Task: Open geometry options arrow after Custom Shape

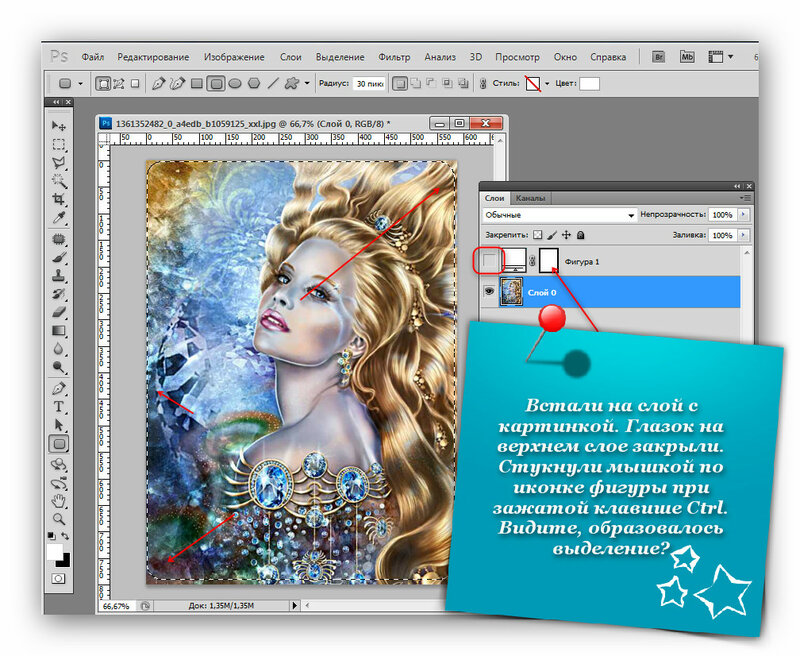Action: [x=307, y=83]
